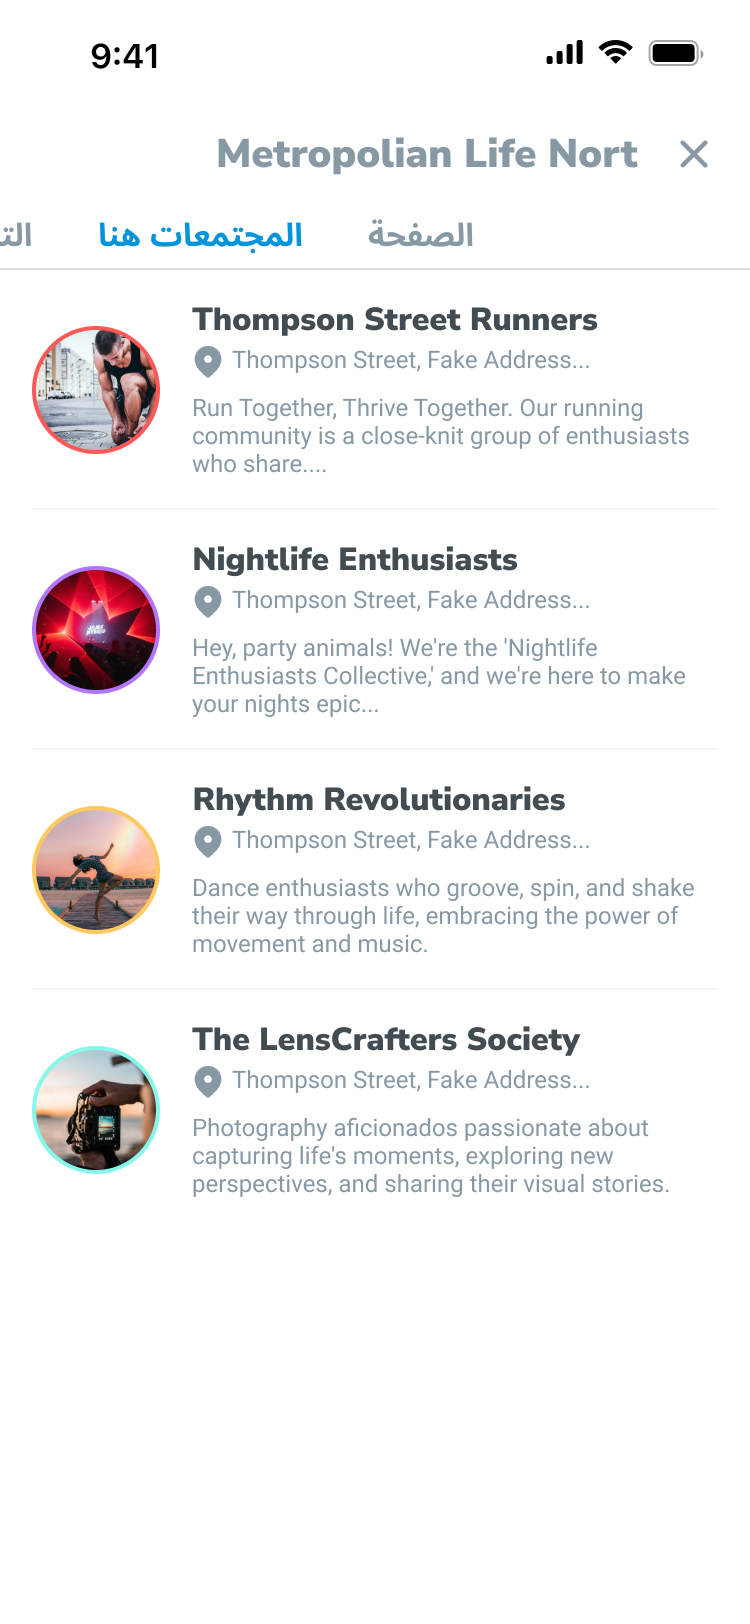Tap location pin under The LensCrafters Society
The image size is (750, 1624).
tap(207, 1081)
